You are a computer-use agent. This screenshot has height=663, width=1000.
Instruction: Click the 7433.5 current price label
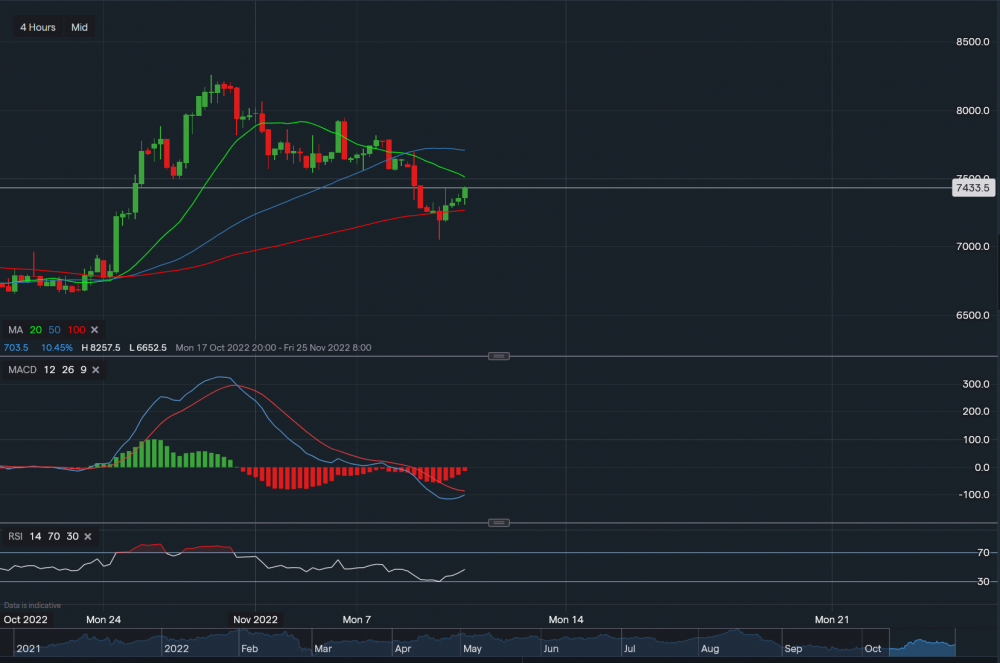point(972,188)
